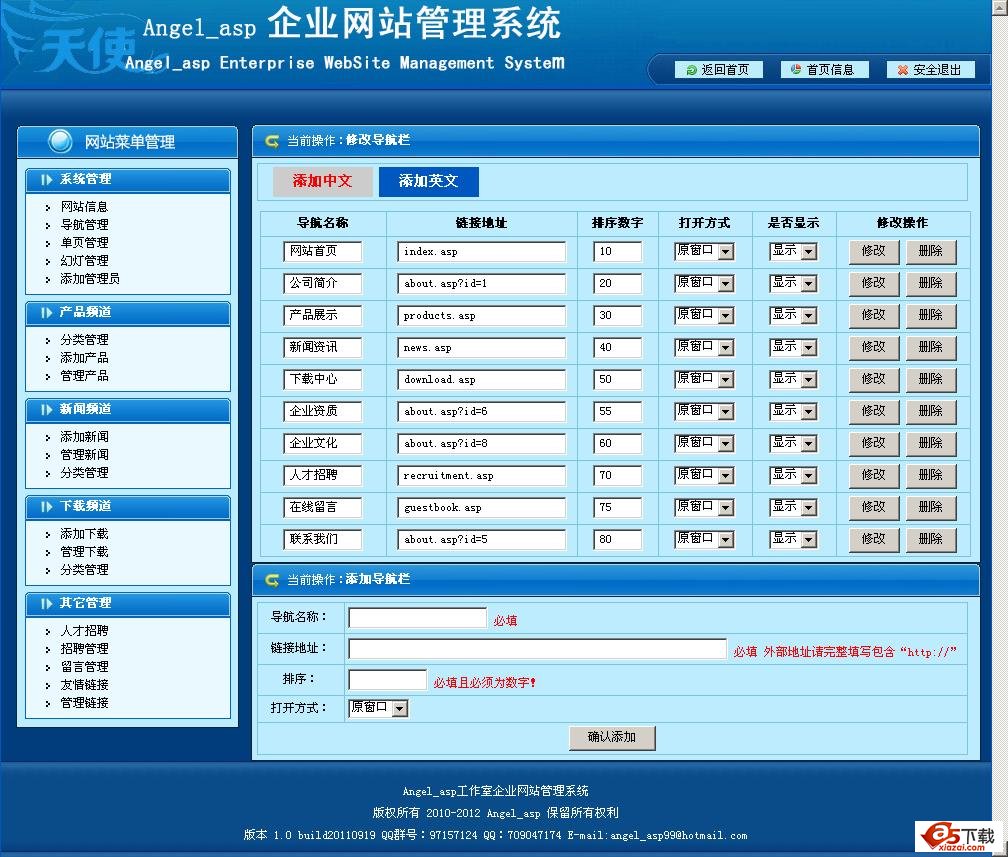The width and height of the screenshot is (1008, 857).
Task: Click the a5 下载 logo in corner
Action: [x=958, y=836]
